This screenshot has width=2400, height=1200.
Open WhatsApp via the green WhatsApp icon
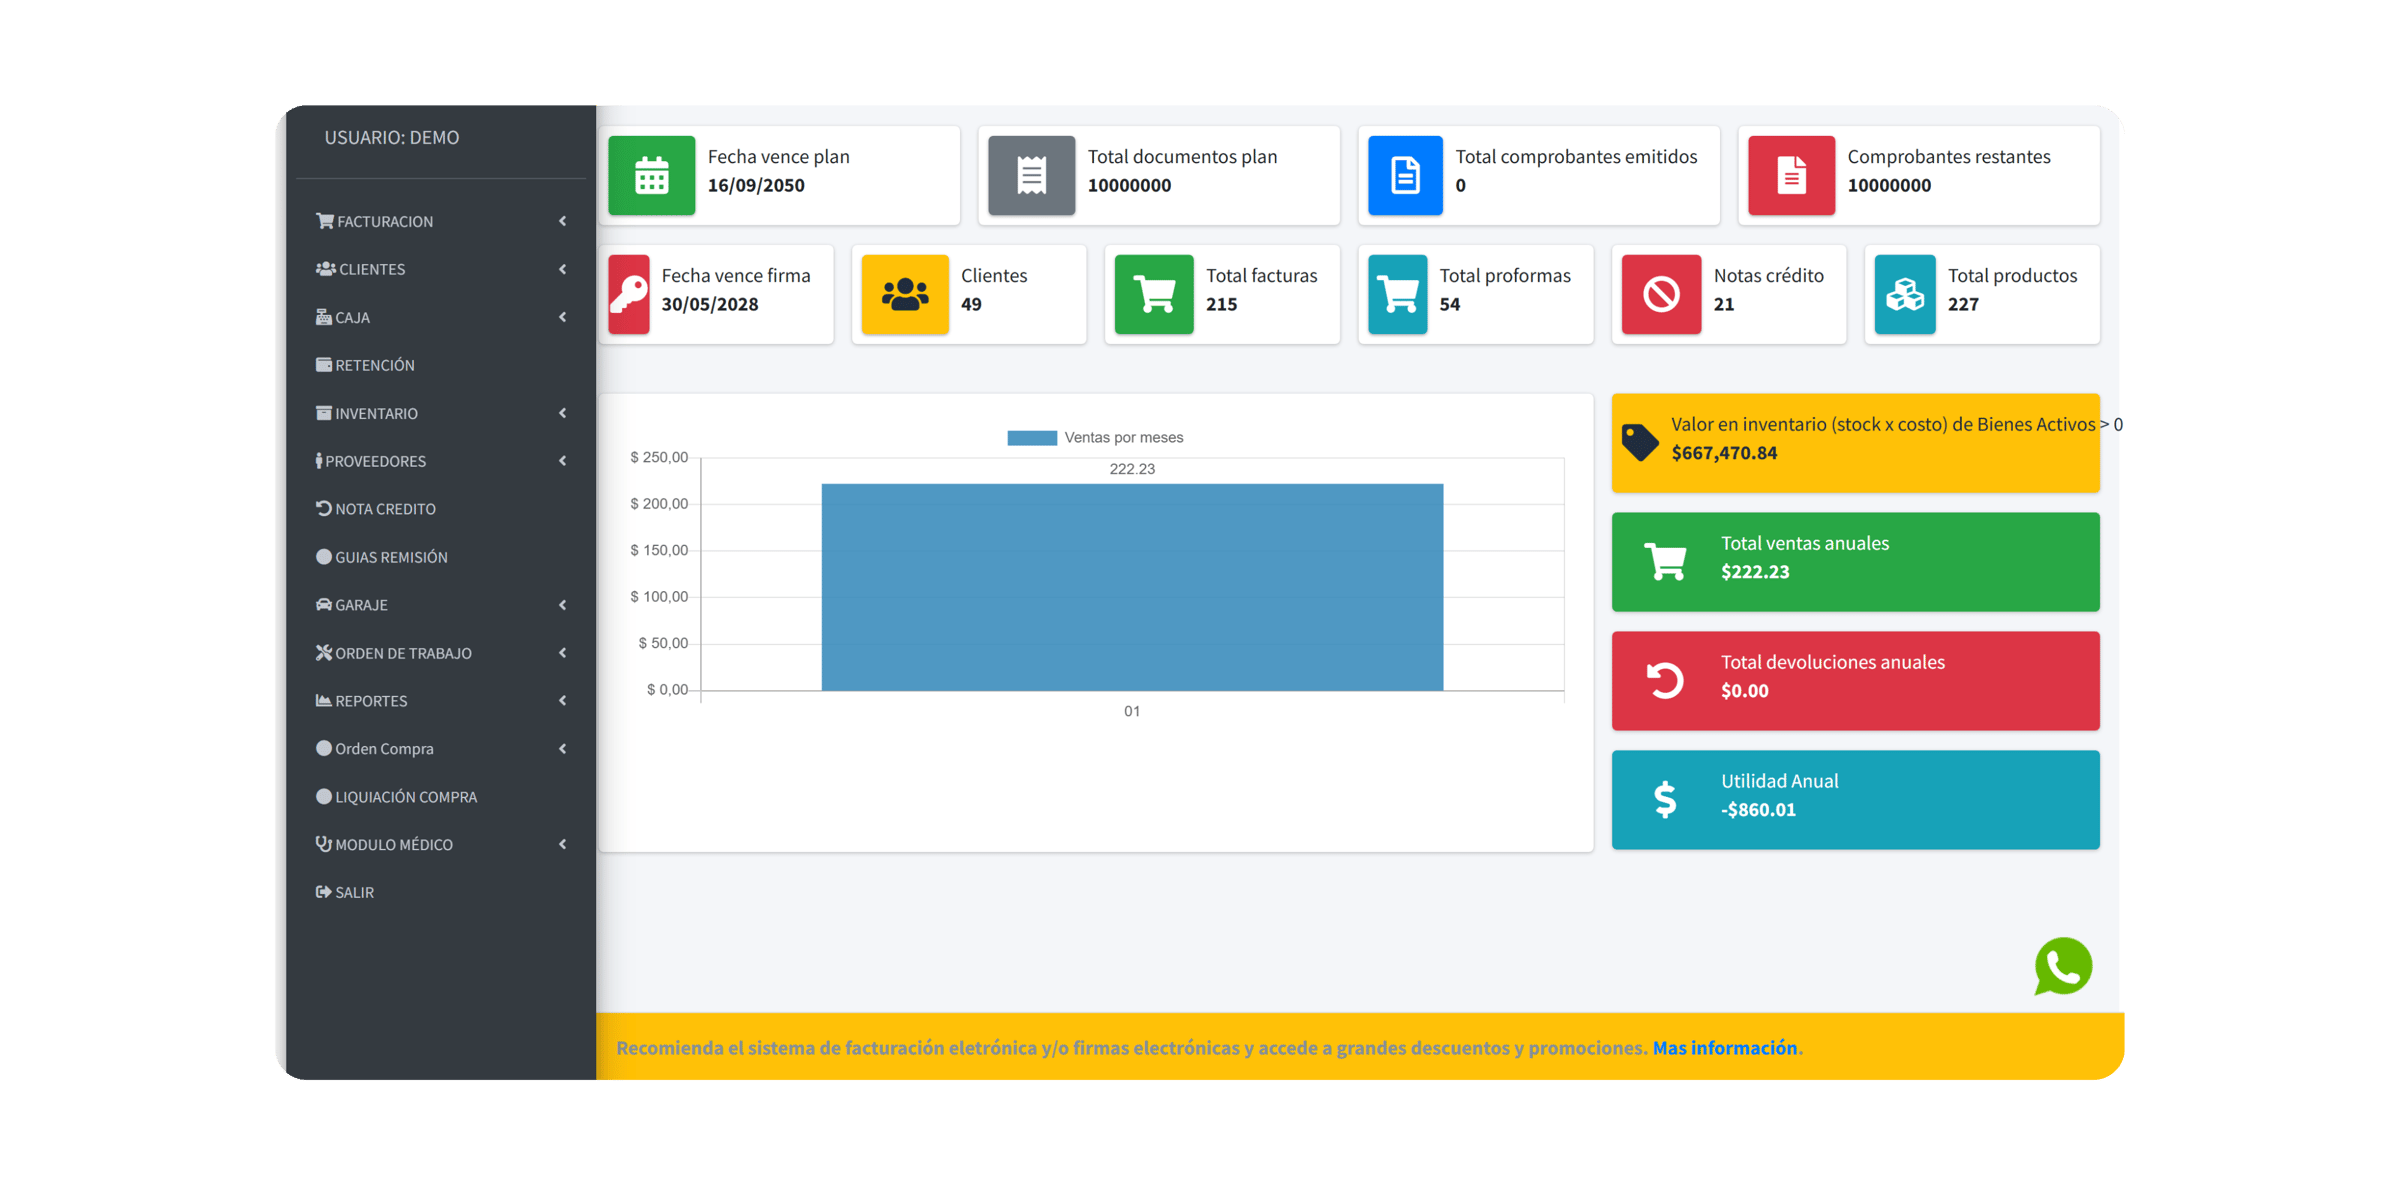[x=2063, y=966]
